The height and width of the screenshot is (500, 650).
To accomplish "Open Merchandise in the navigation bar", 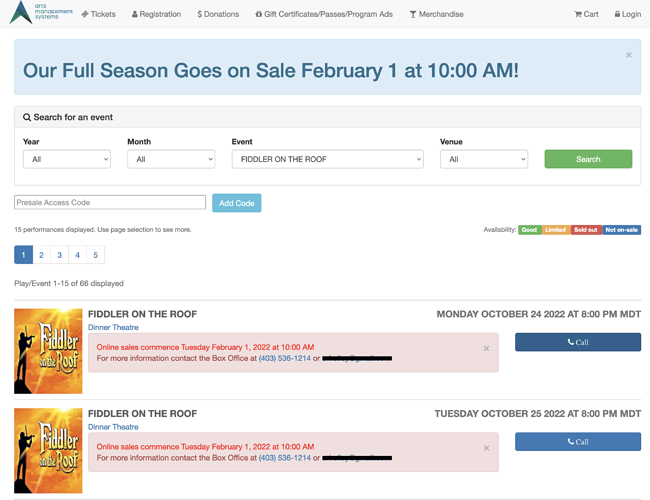I will 437,14.
